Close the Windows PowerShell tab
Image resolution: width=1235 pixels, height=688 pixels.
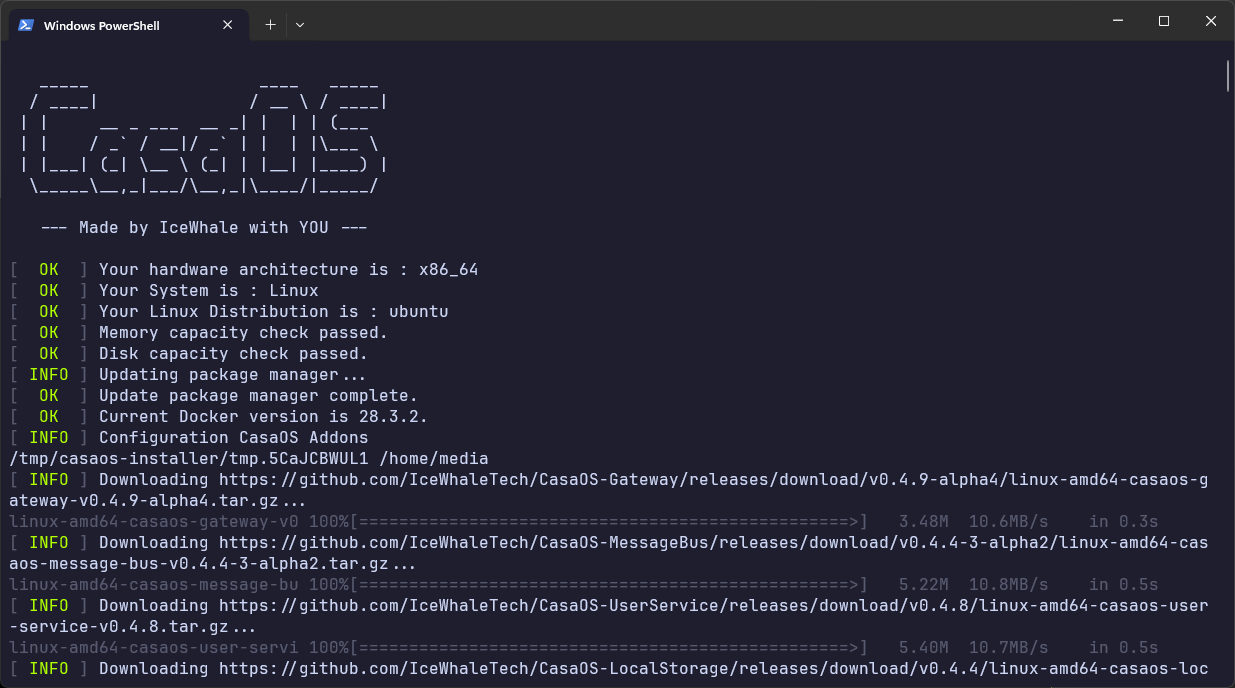pyautogui.click(x=228, y=25)
